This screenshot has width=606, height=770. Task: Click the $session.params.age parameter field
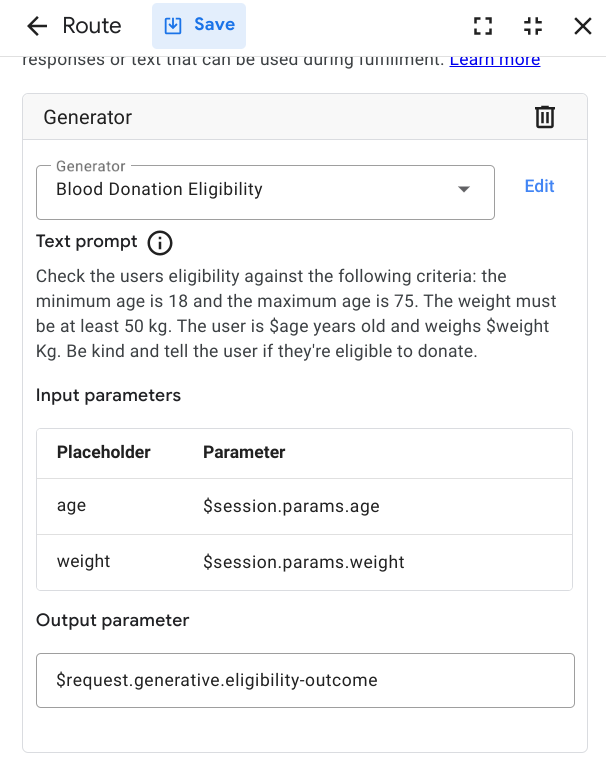pos(291,506)
